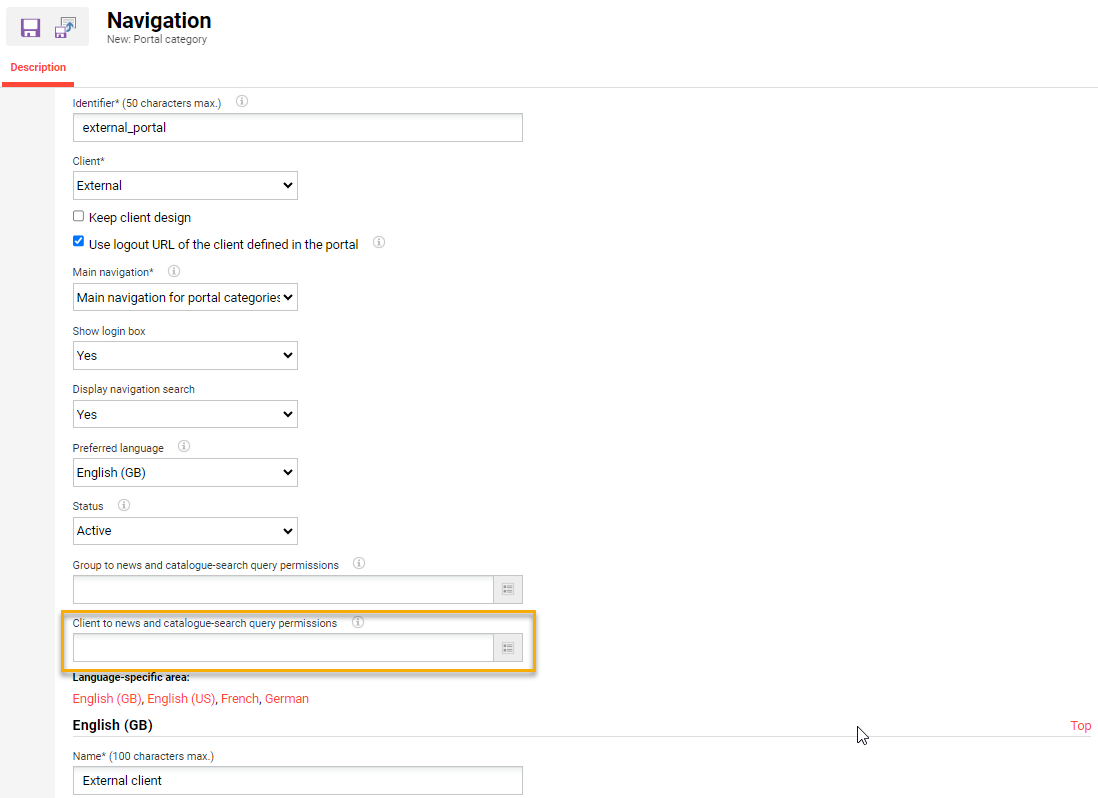Viewport: 1098px width, 798px height.
Task: Select the Description tab
Action: (x=38, y=68)
